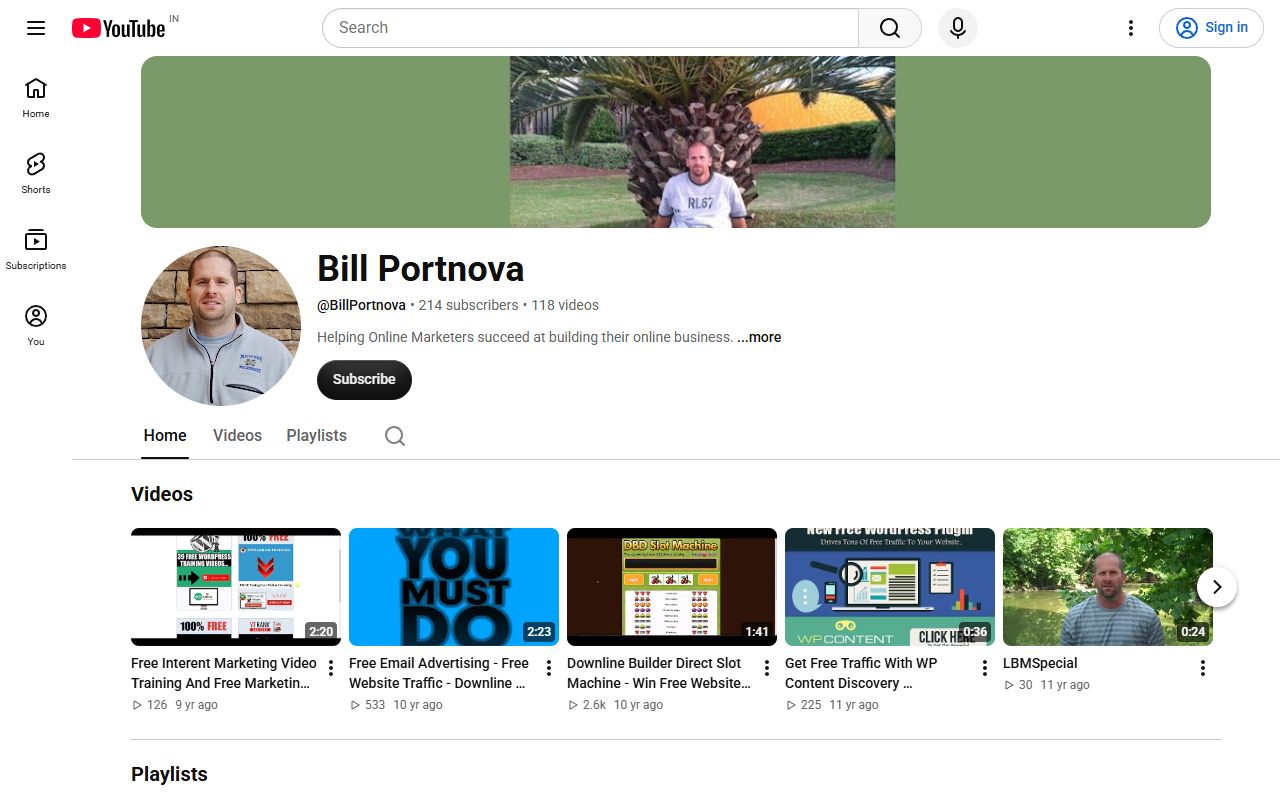
Task: Open options menu for Downline Builder Direct Slot video
Action: click(767, 668)
